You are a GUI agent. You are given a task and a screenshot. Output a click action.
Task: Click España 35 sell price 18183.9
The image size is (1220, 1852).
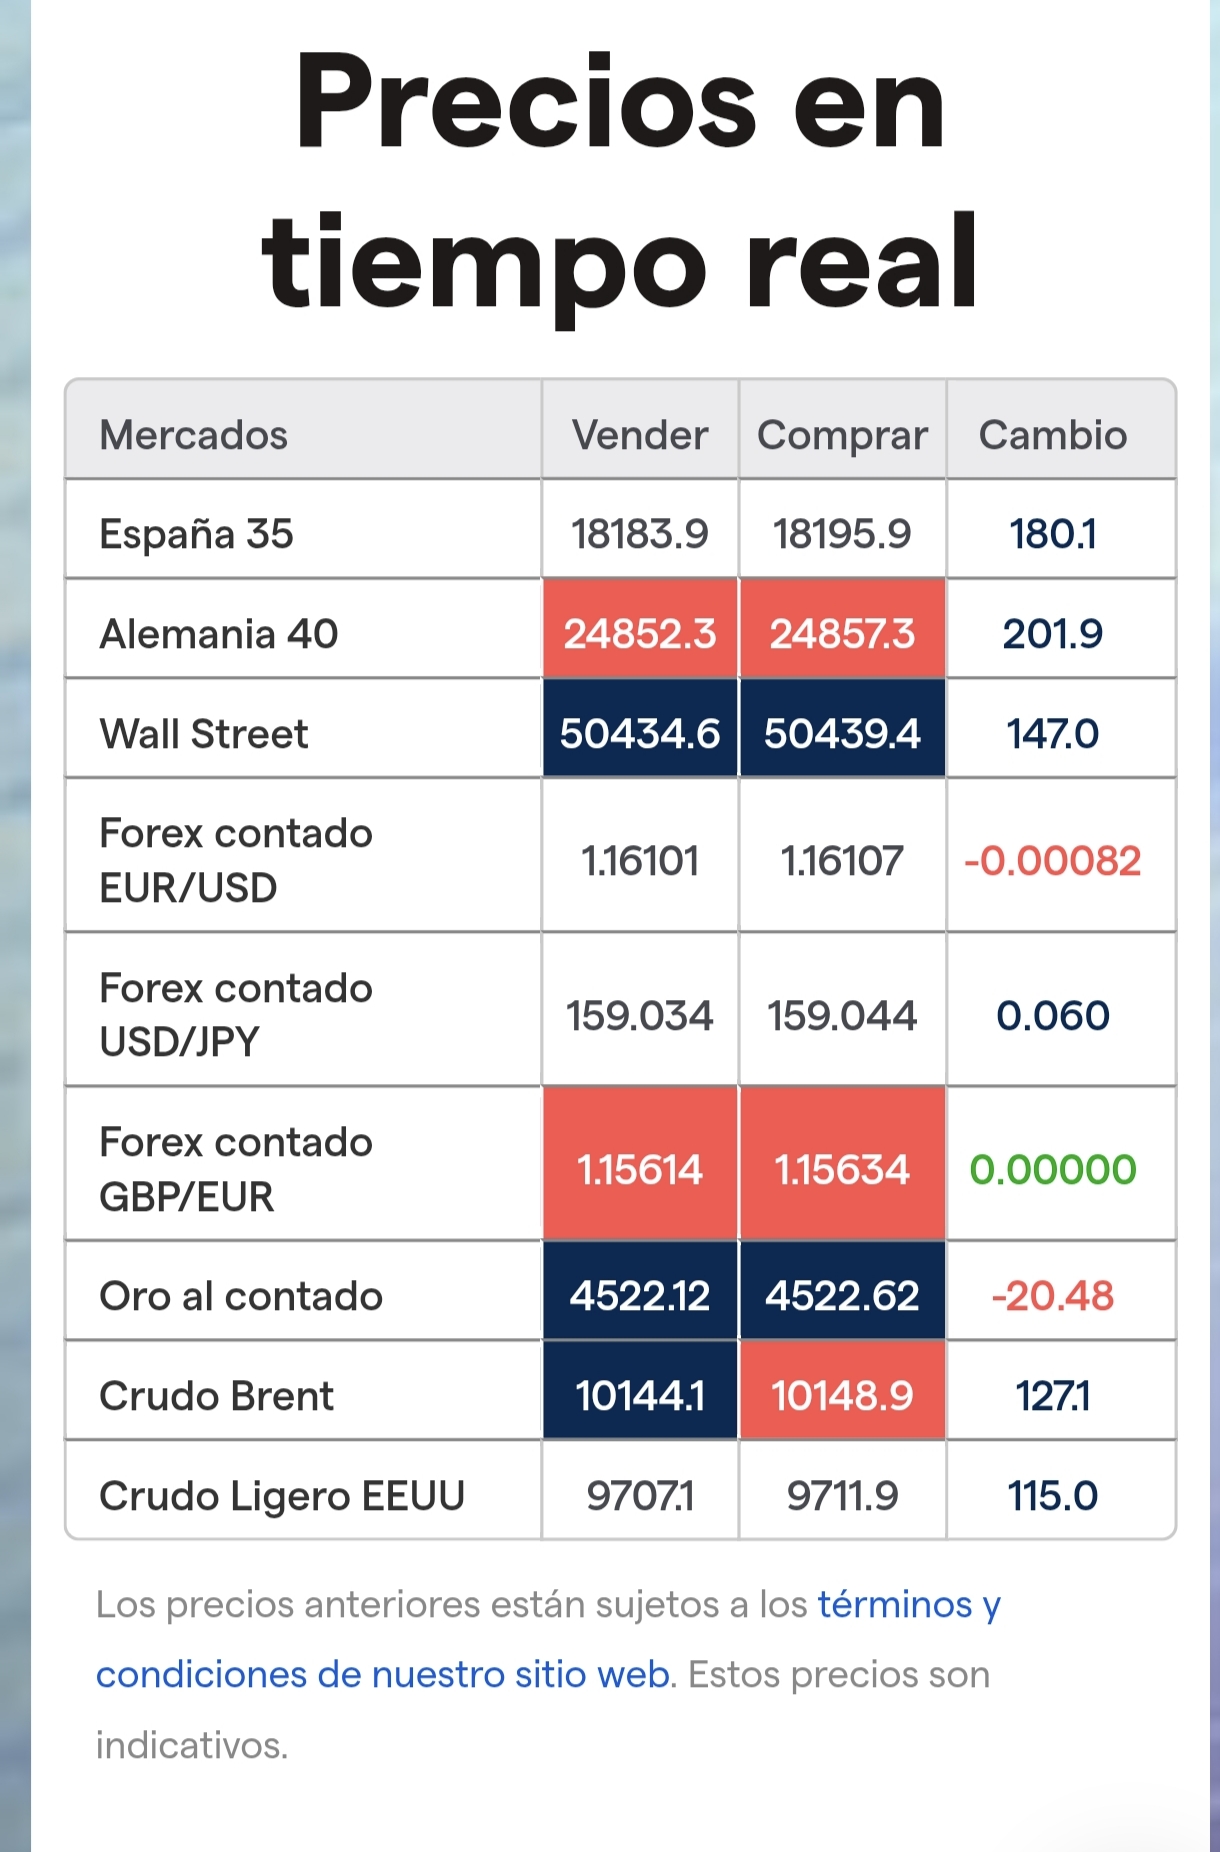point(640,534)
